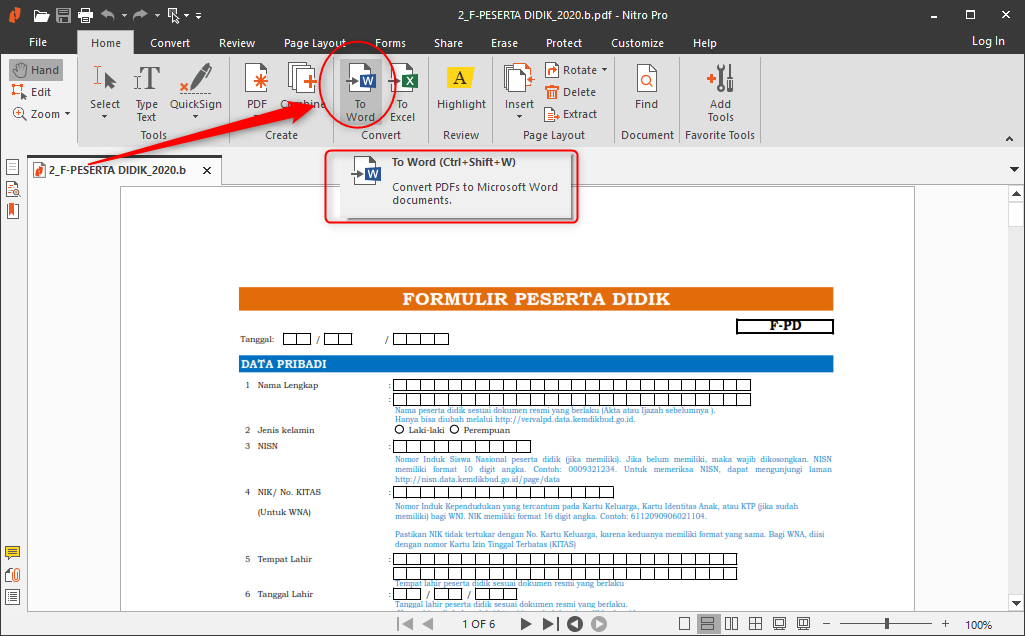Open the Comments panel icon
The width and height of the screenshot is (1025, 636).
[x=13, y=553]
